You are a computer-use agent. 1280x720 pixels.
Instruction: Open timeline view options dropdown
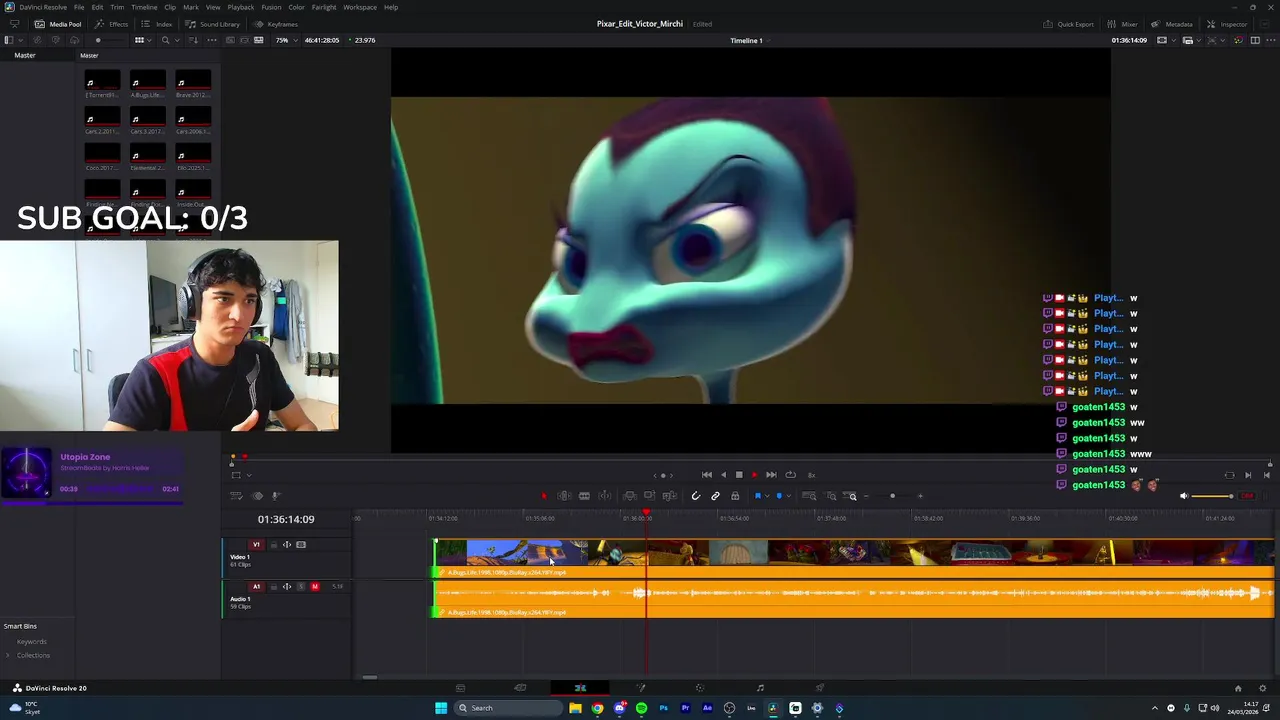[x=238, y=496]
